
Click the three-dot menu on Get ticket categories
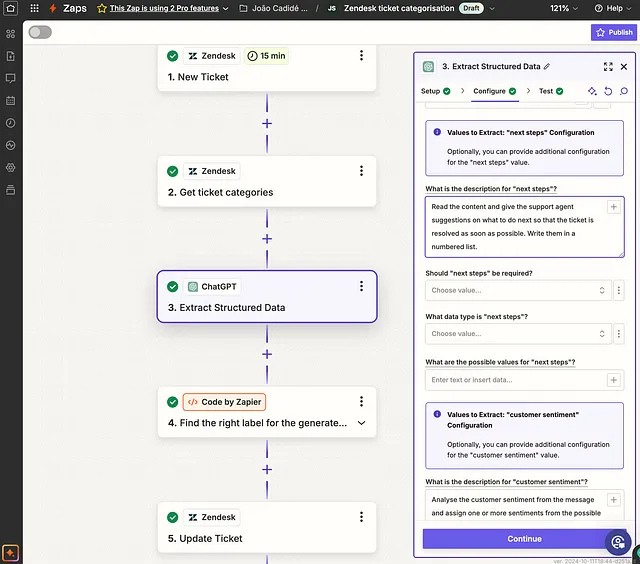click(361, 171)
